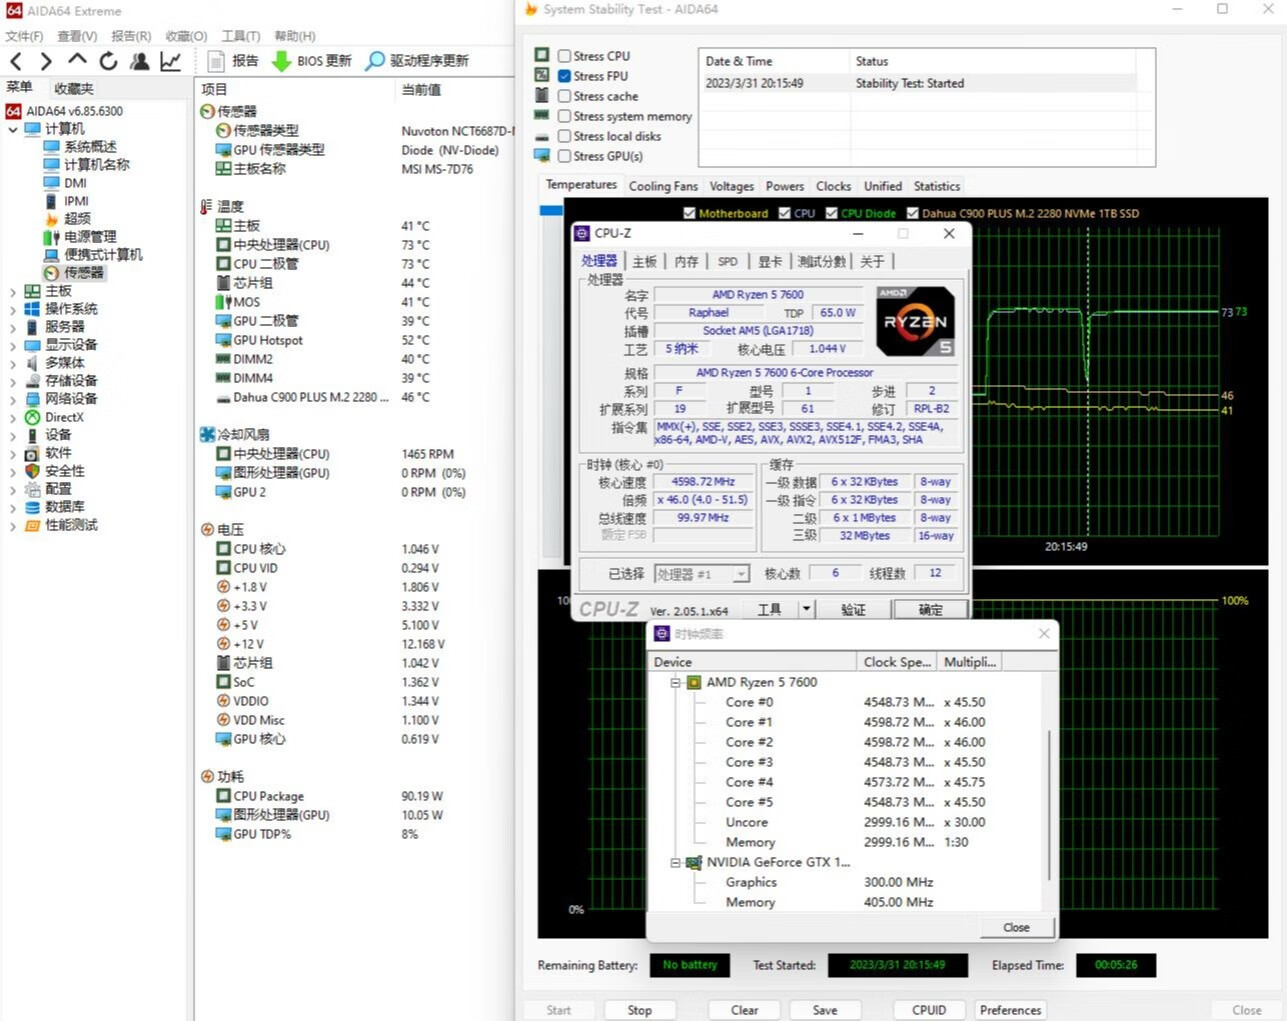Switch to the Voltages tab

tap(731, 186)
